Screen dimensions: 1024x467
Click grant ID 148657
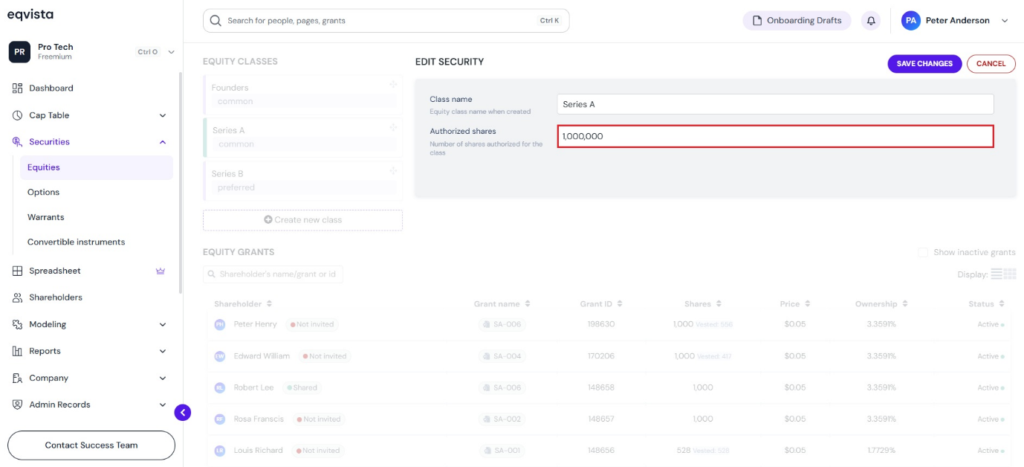tap(601, 419)
